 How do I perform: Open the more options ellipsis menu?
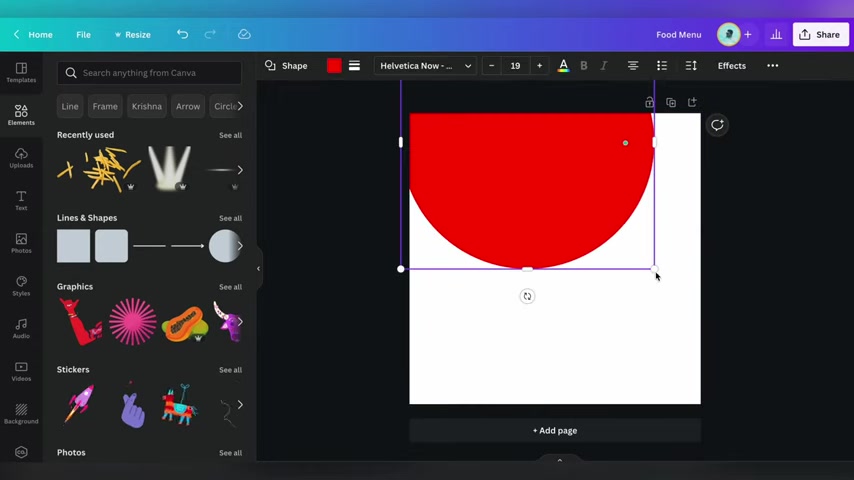click(x=772, y=66)
